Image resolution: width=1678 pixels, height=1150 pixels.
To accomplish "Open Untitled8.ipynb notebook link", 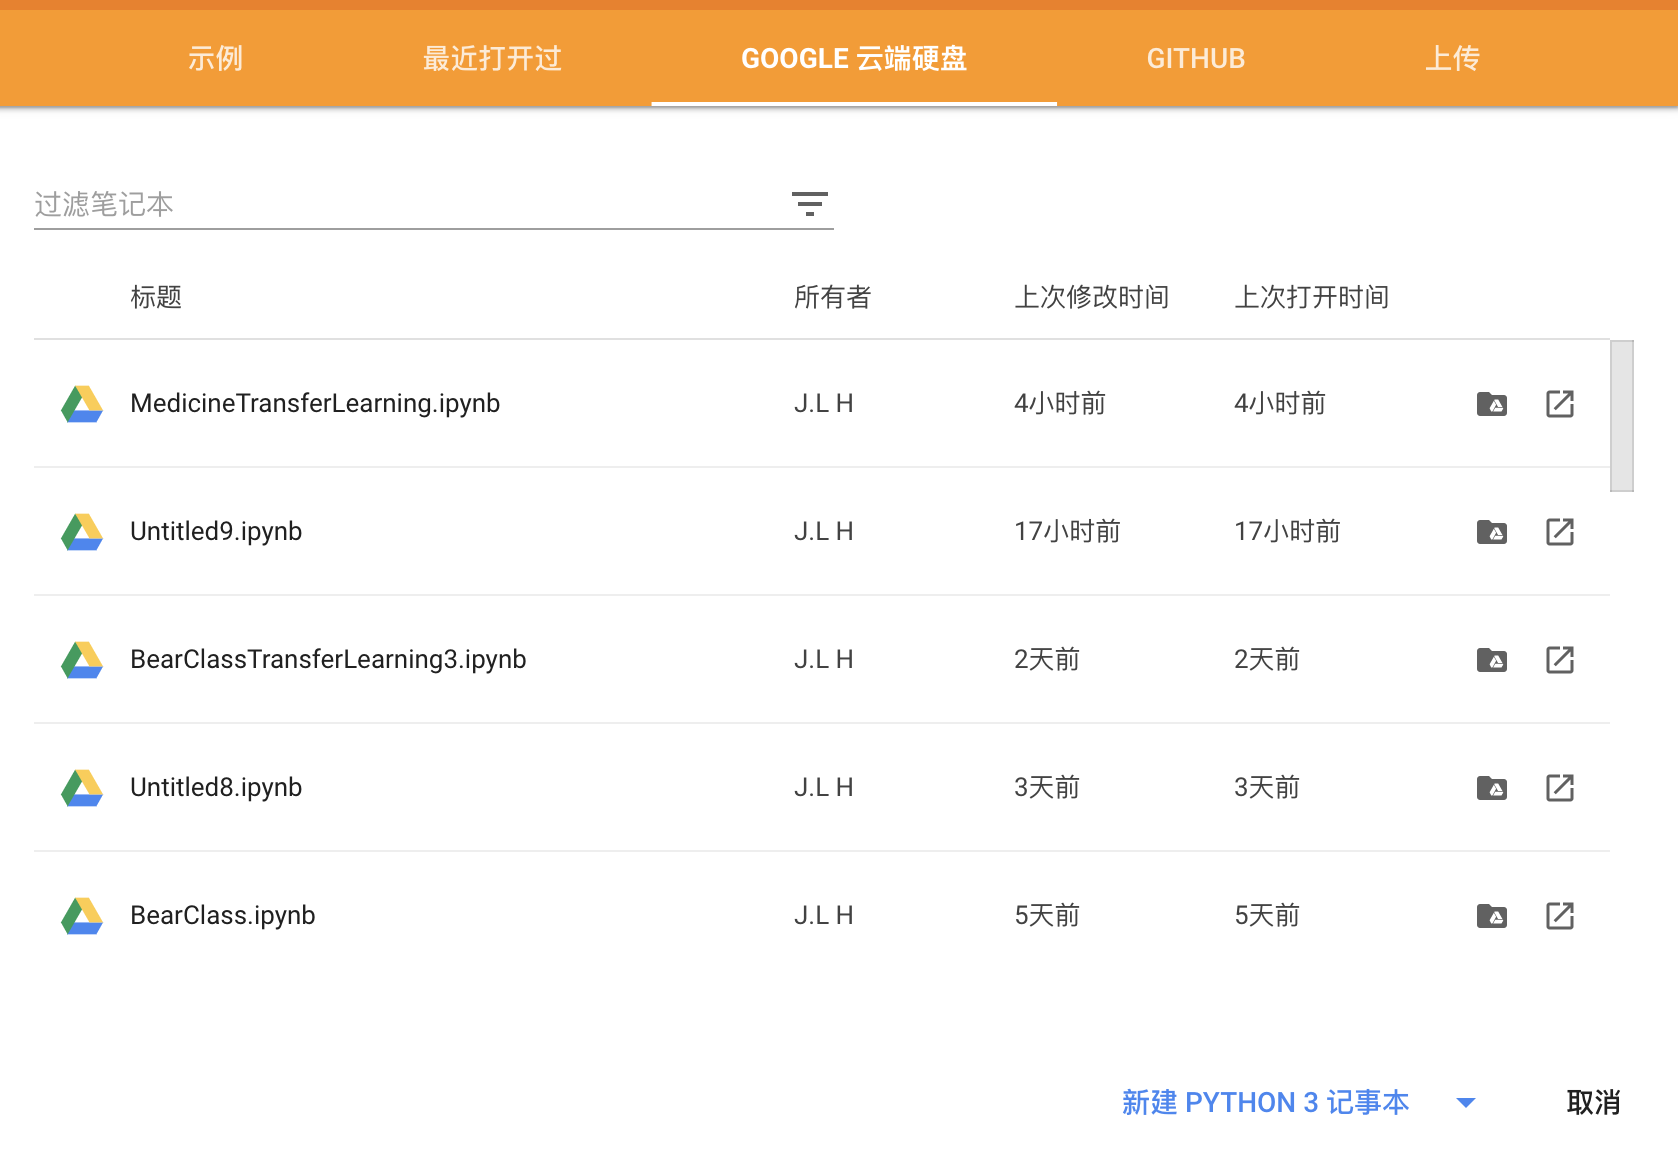I will [x=216, y=788].
